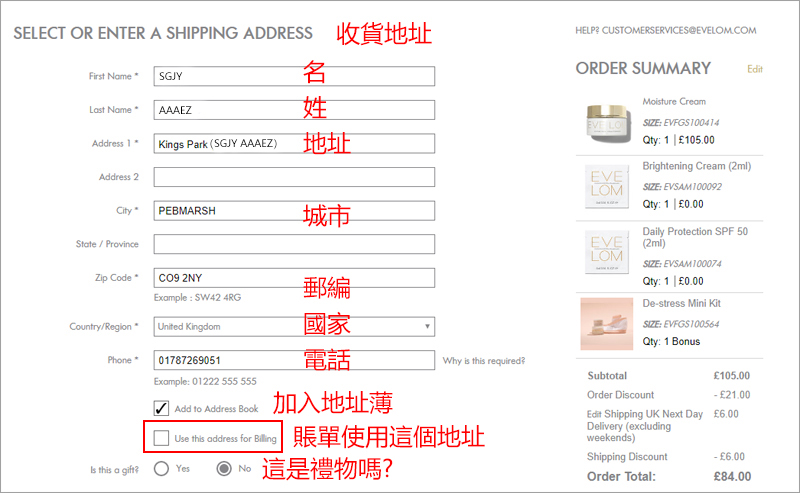Click the Moisture Cream product thumbnail
This screenshot has height=493, width=800.
click(607, 123)
